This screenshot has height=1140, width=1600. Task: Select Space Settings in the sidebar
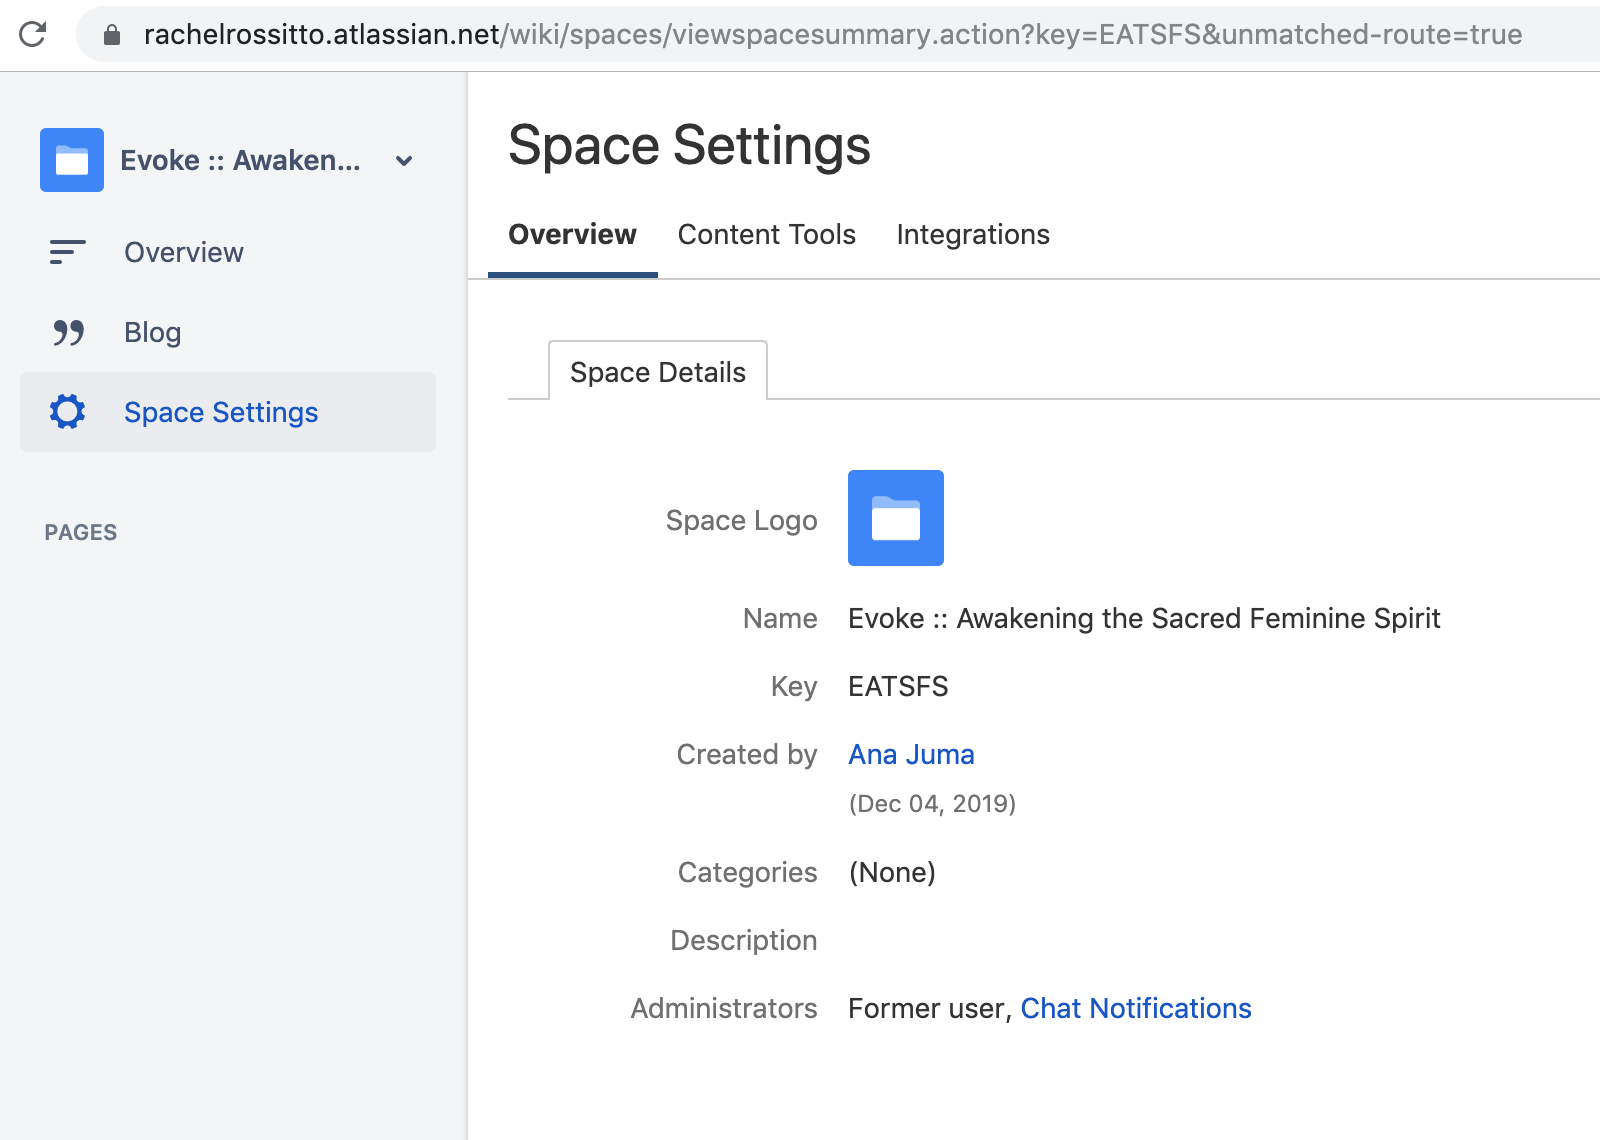(x=228, y=412)
